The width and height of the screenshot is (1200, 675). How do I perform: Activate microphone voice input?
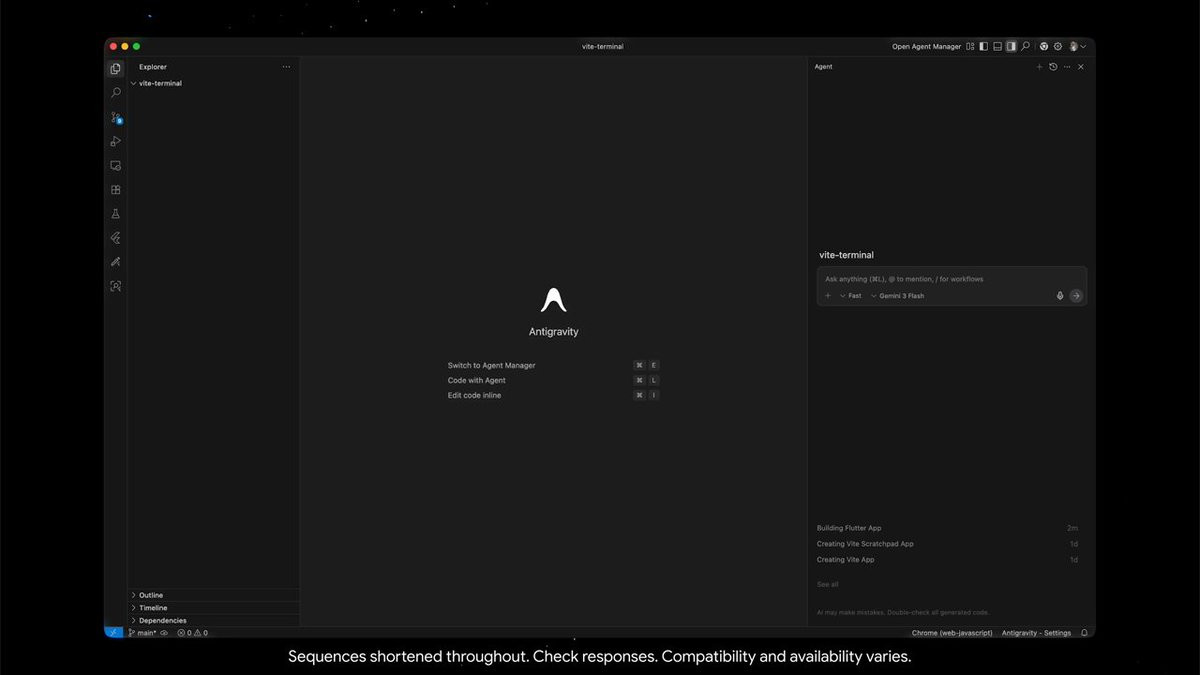(1060, 296)
